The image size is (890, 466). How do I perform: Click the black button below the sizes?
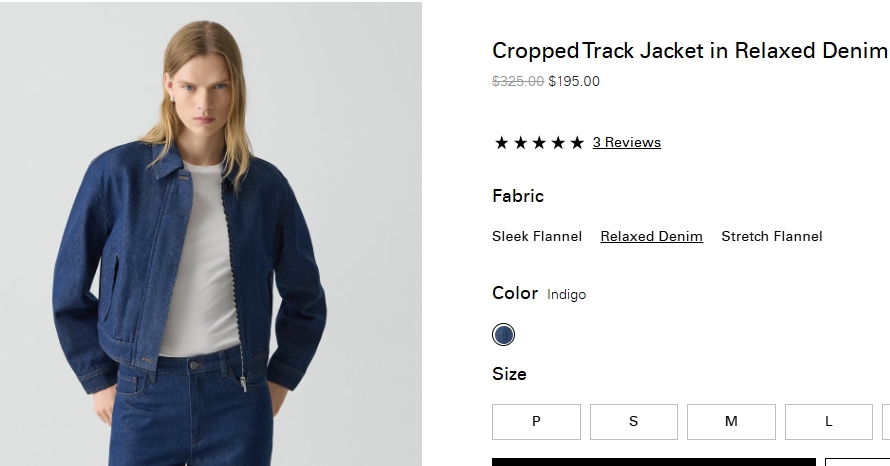pyautogui.click(x=653, y=461)
